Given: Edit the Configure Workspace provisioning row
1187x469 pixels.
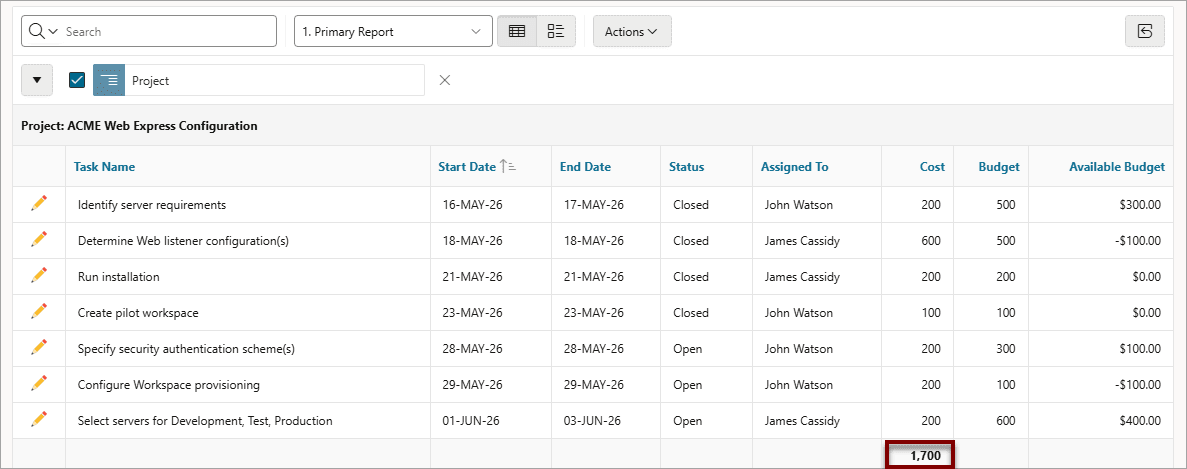Looking at the screenshot, I should 39,384.
